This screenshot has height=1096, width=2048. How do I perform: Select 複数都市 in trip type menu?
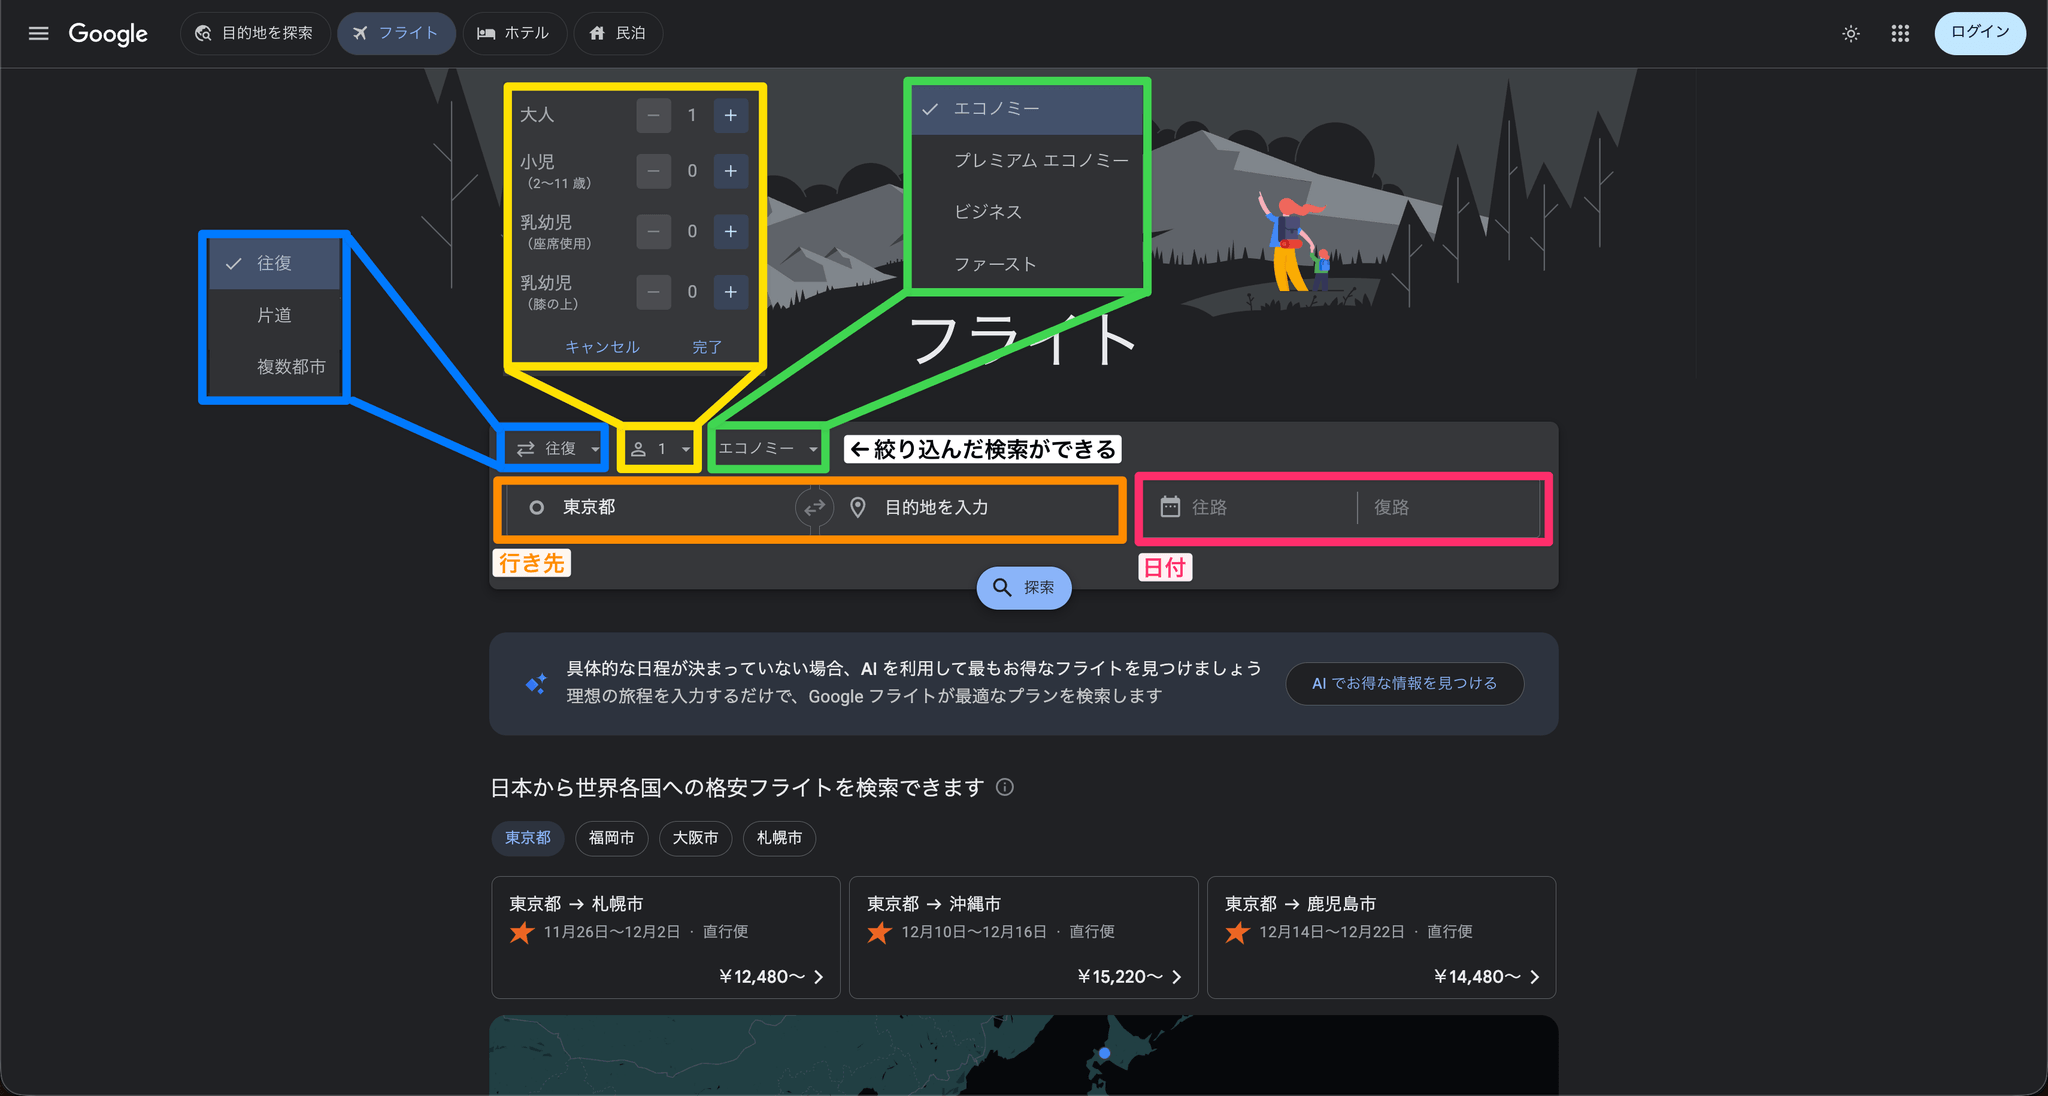[x=275, y=367]
